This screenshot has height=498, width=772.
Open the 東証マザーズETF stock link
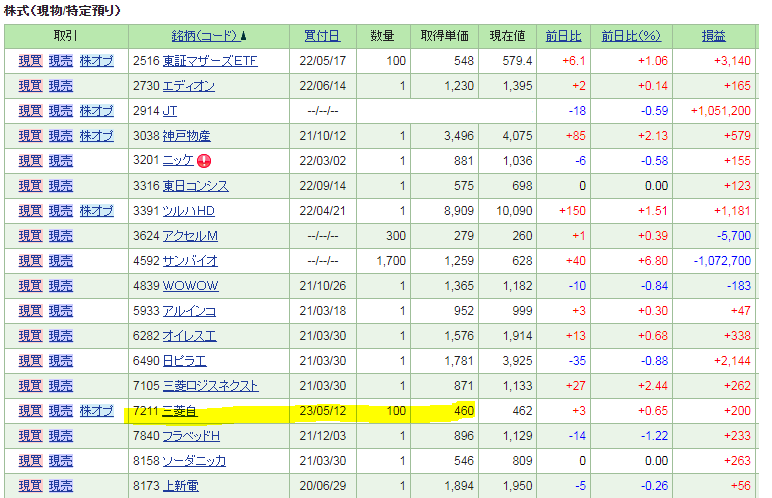point(210,61)
